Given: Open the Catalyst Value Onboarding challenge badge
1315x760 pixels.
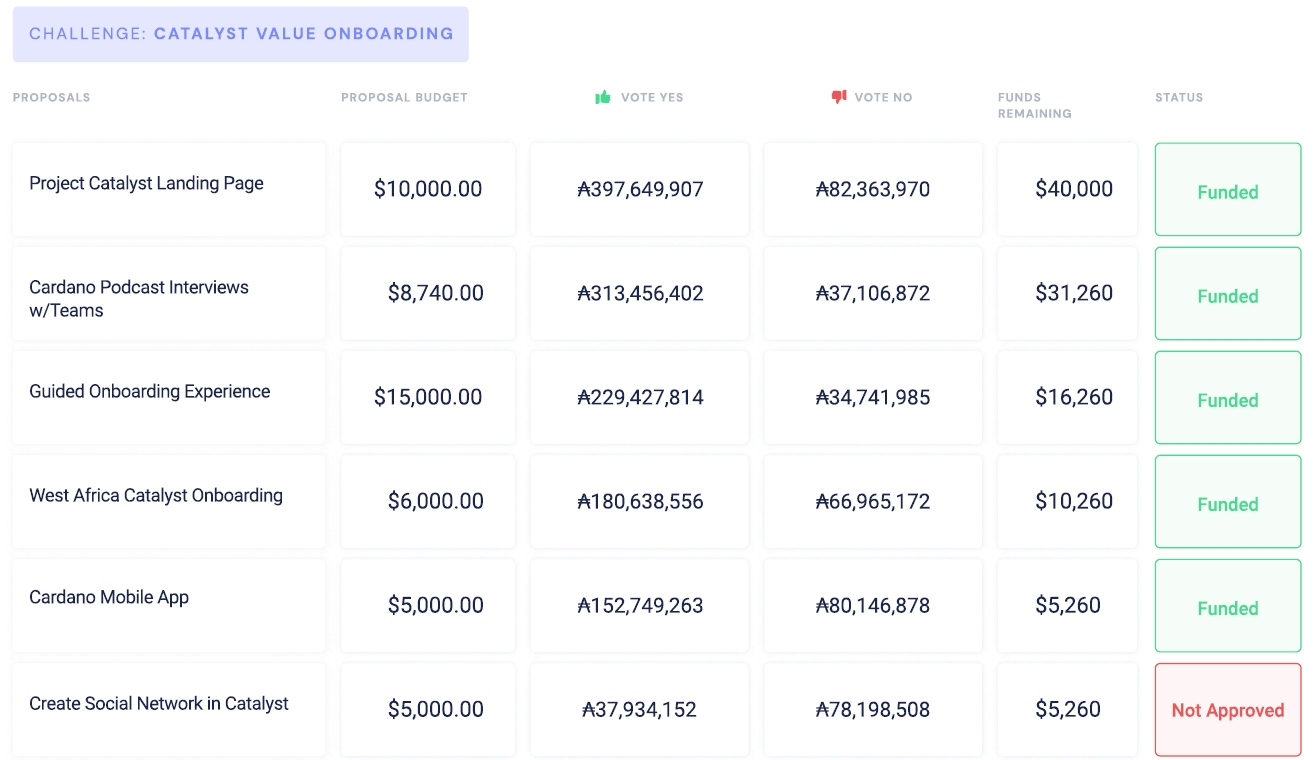Looking at the screenshot, I should [x=240, y=34].
